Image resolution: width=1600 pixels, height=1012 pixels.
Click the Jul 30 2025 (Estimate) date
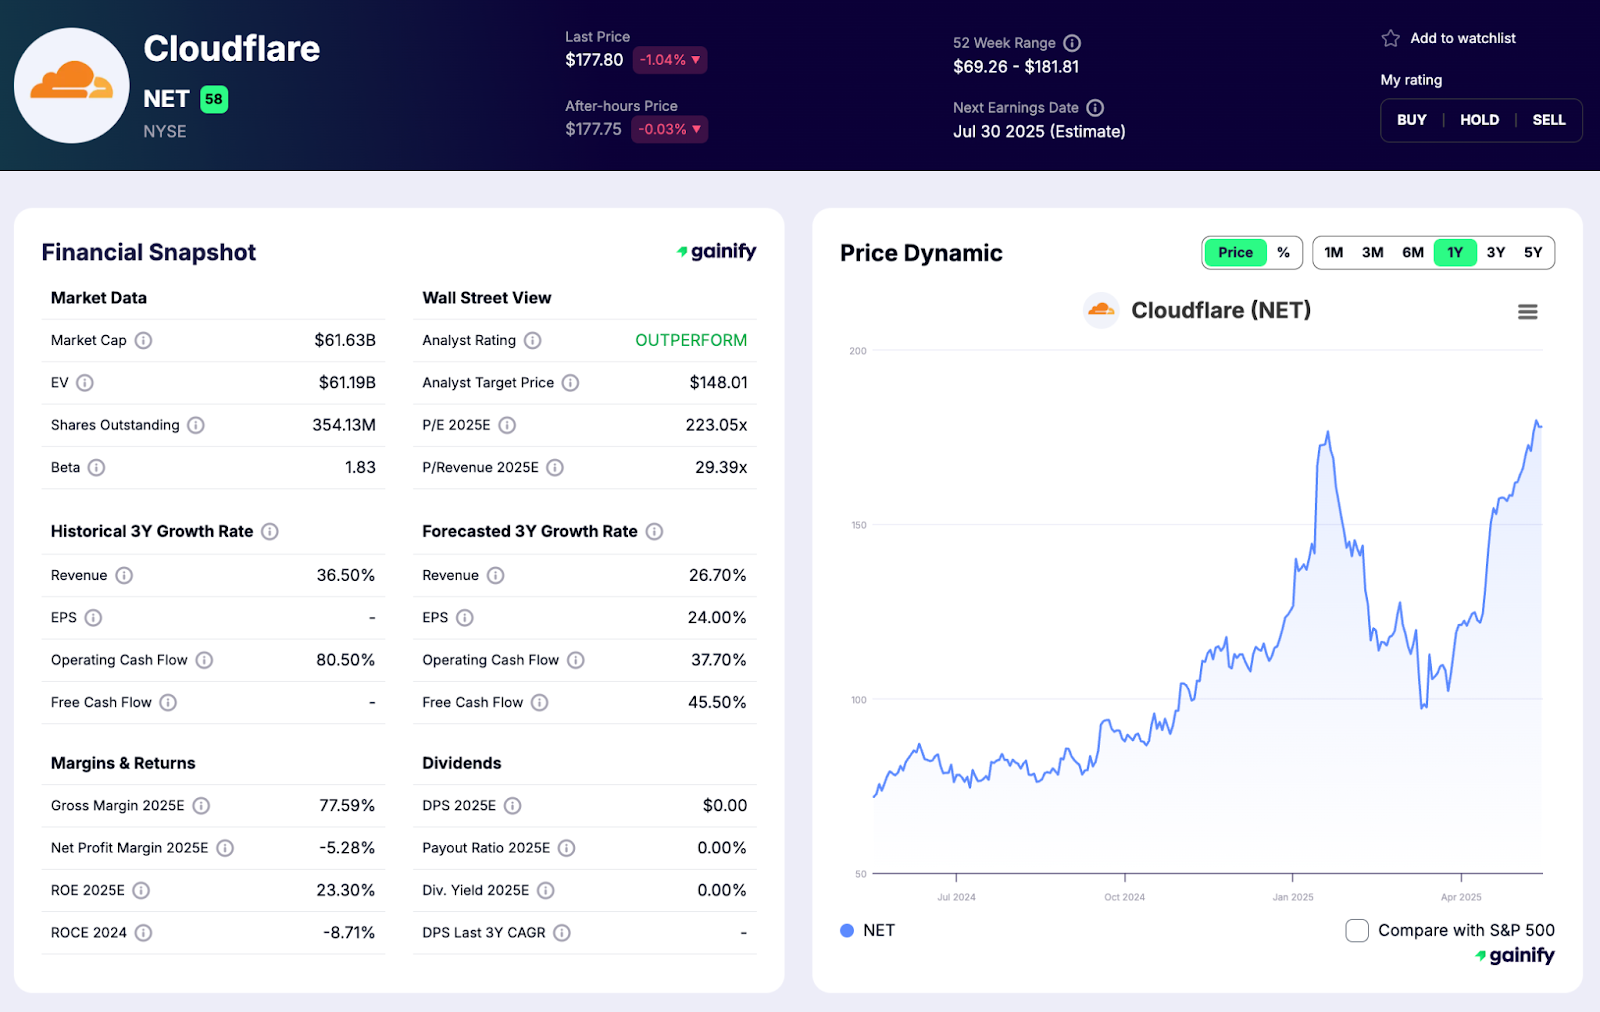point(1039,132)
